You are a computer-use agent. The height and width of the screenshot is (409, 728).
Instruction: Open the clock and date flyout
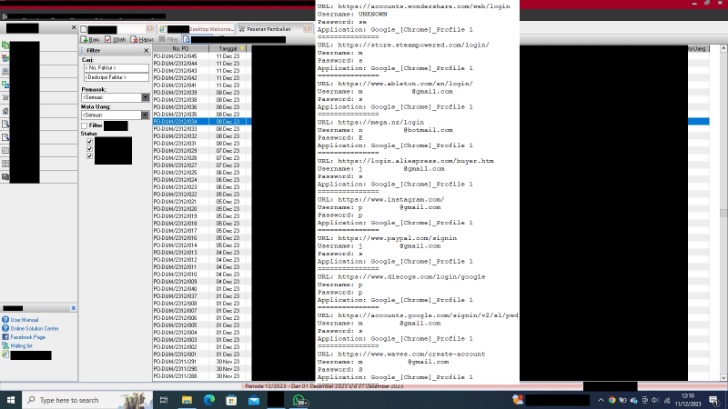[x=688, y=400]
